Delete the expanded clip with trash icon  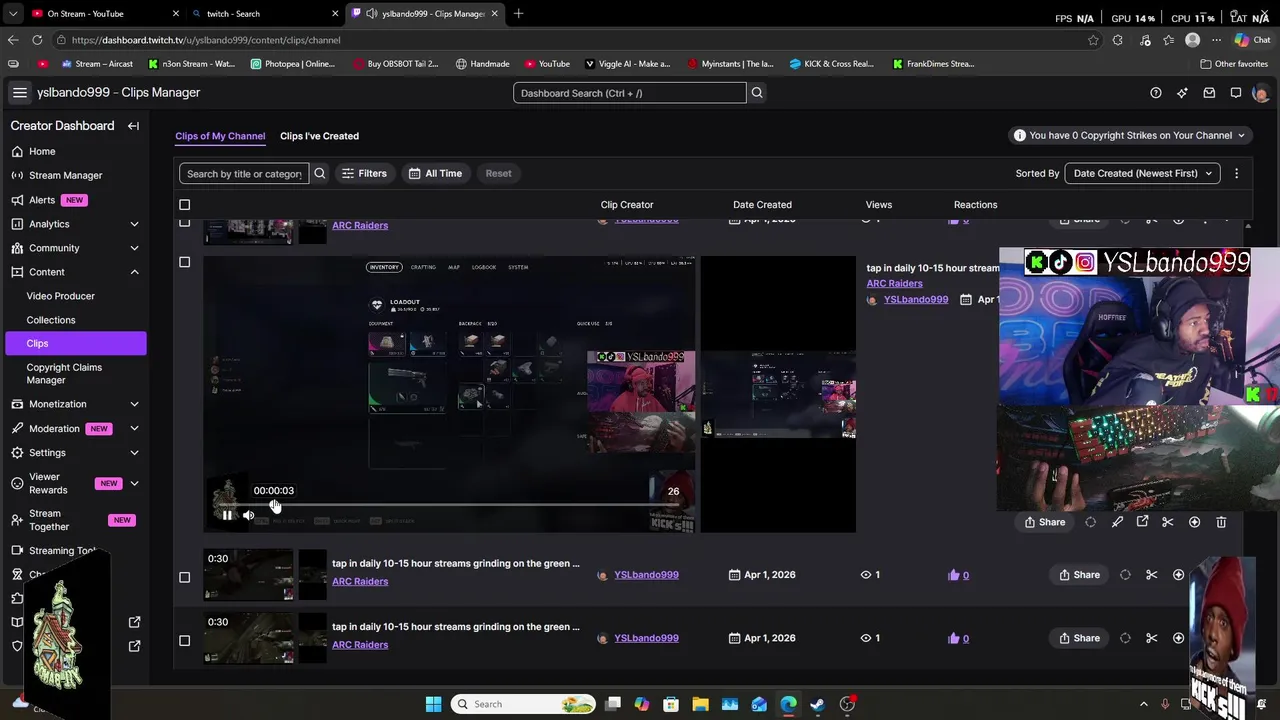[1221, 522]
